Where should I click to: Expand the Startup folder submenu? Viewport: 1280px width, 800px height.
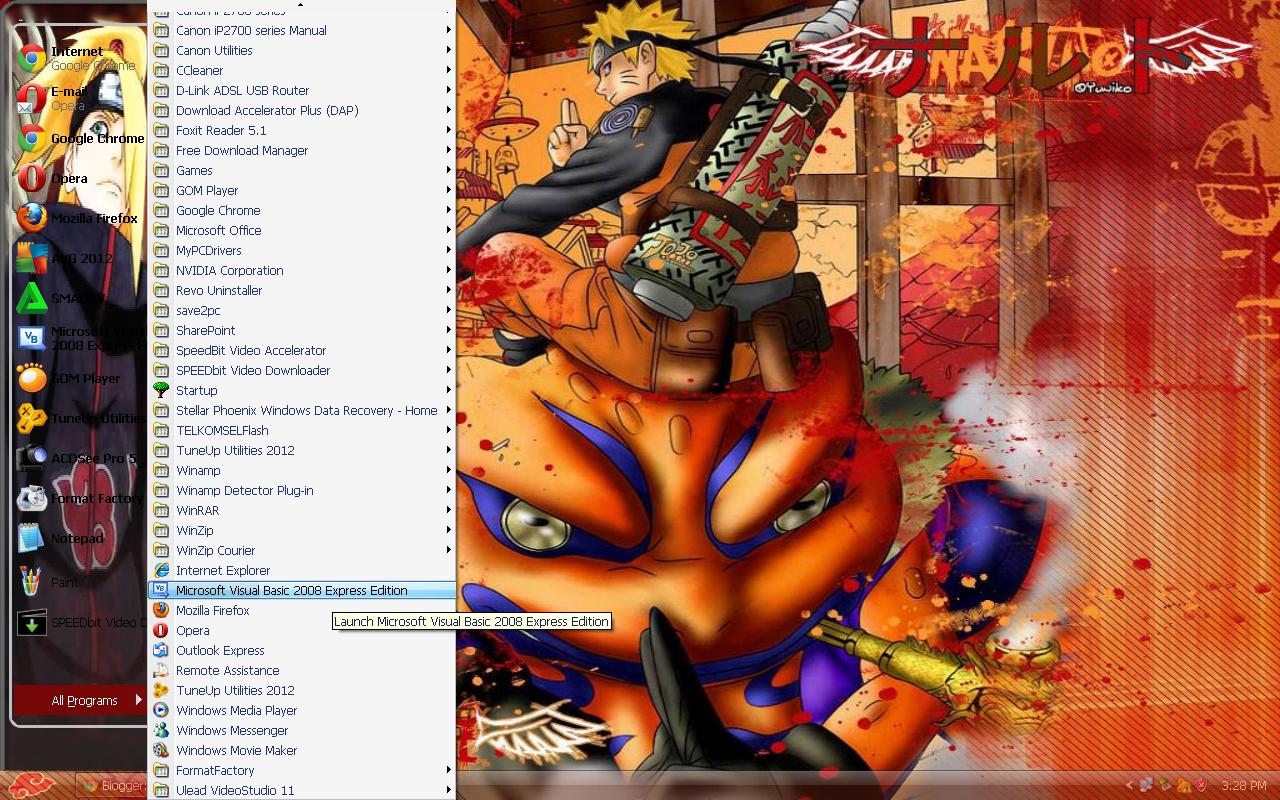pos(196,390)
